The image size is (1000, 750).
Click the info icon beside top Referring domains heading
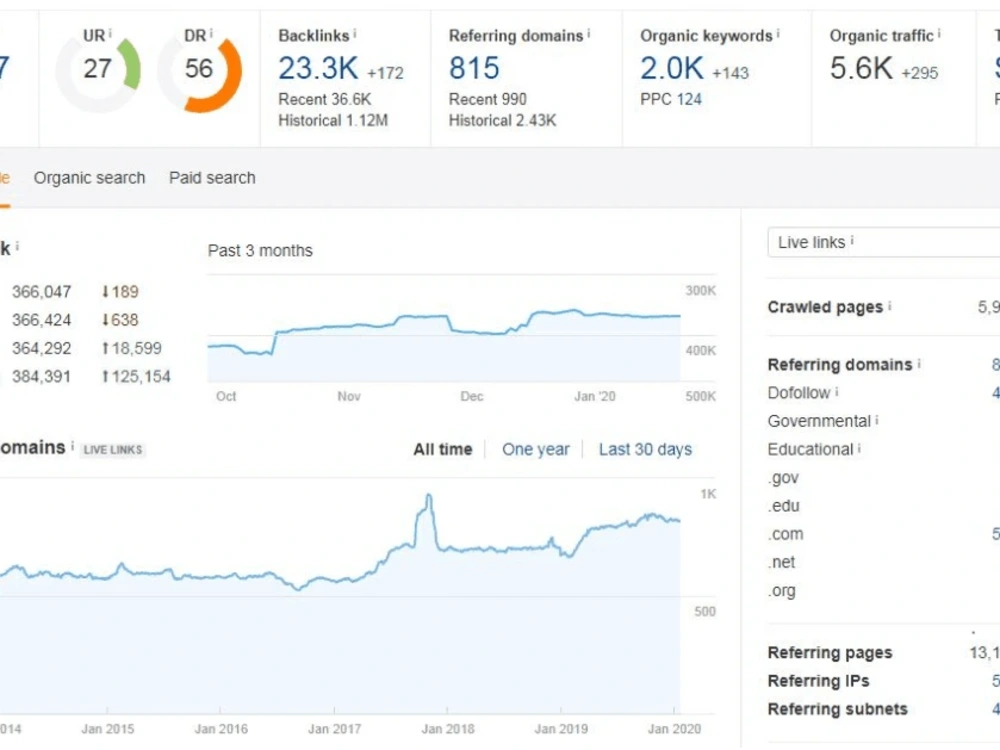(589, 33)
